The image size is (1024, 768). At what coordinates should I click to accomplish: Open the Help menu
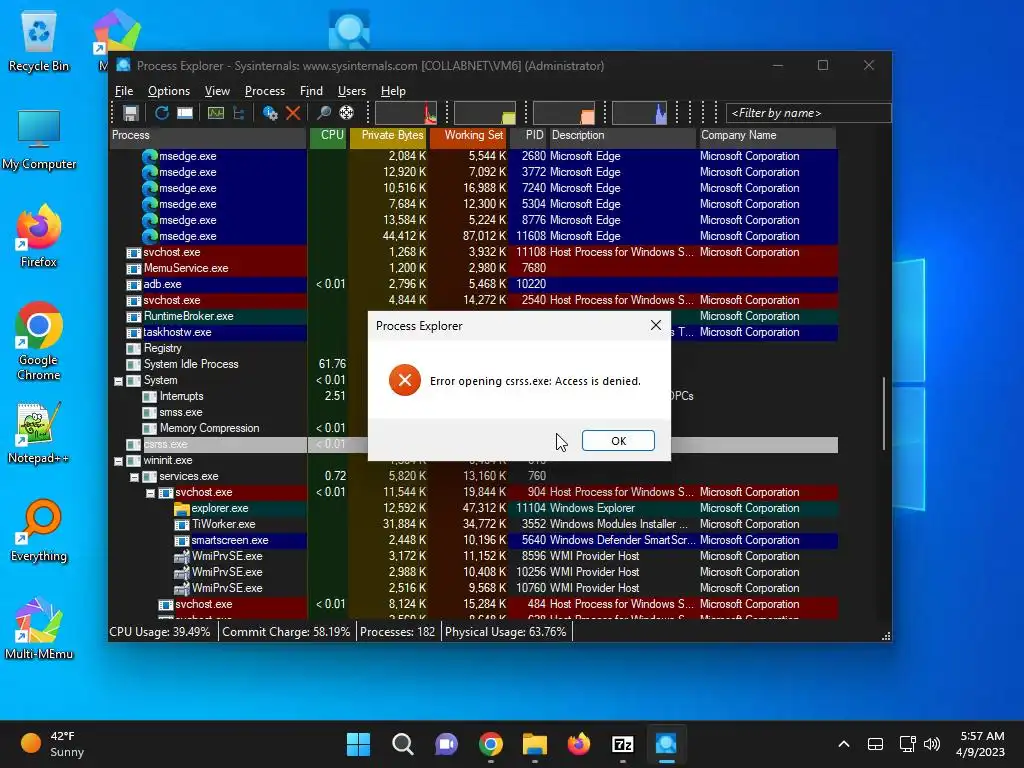(393, 91)
